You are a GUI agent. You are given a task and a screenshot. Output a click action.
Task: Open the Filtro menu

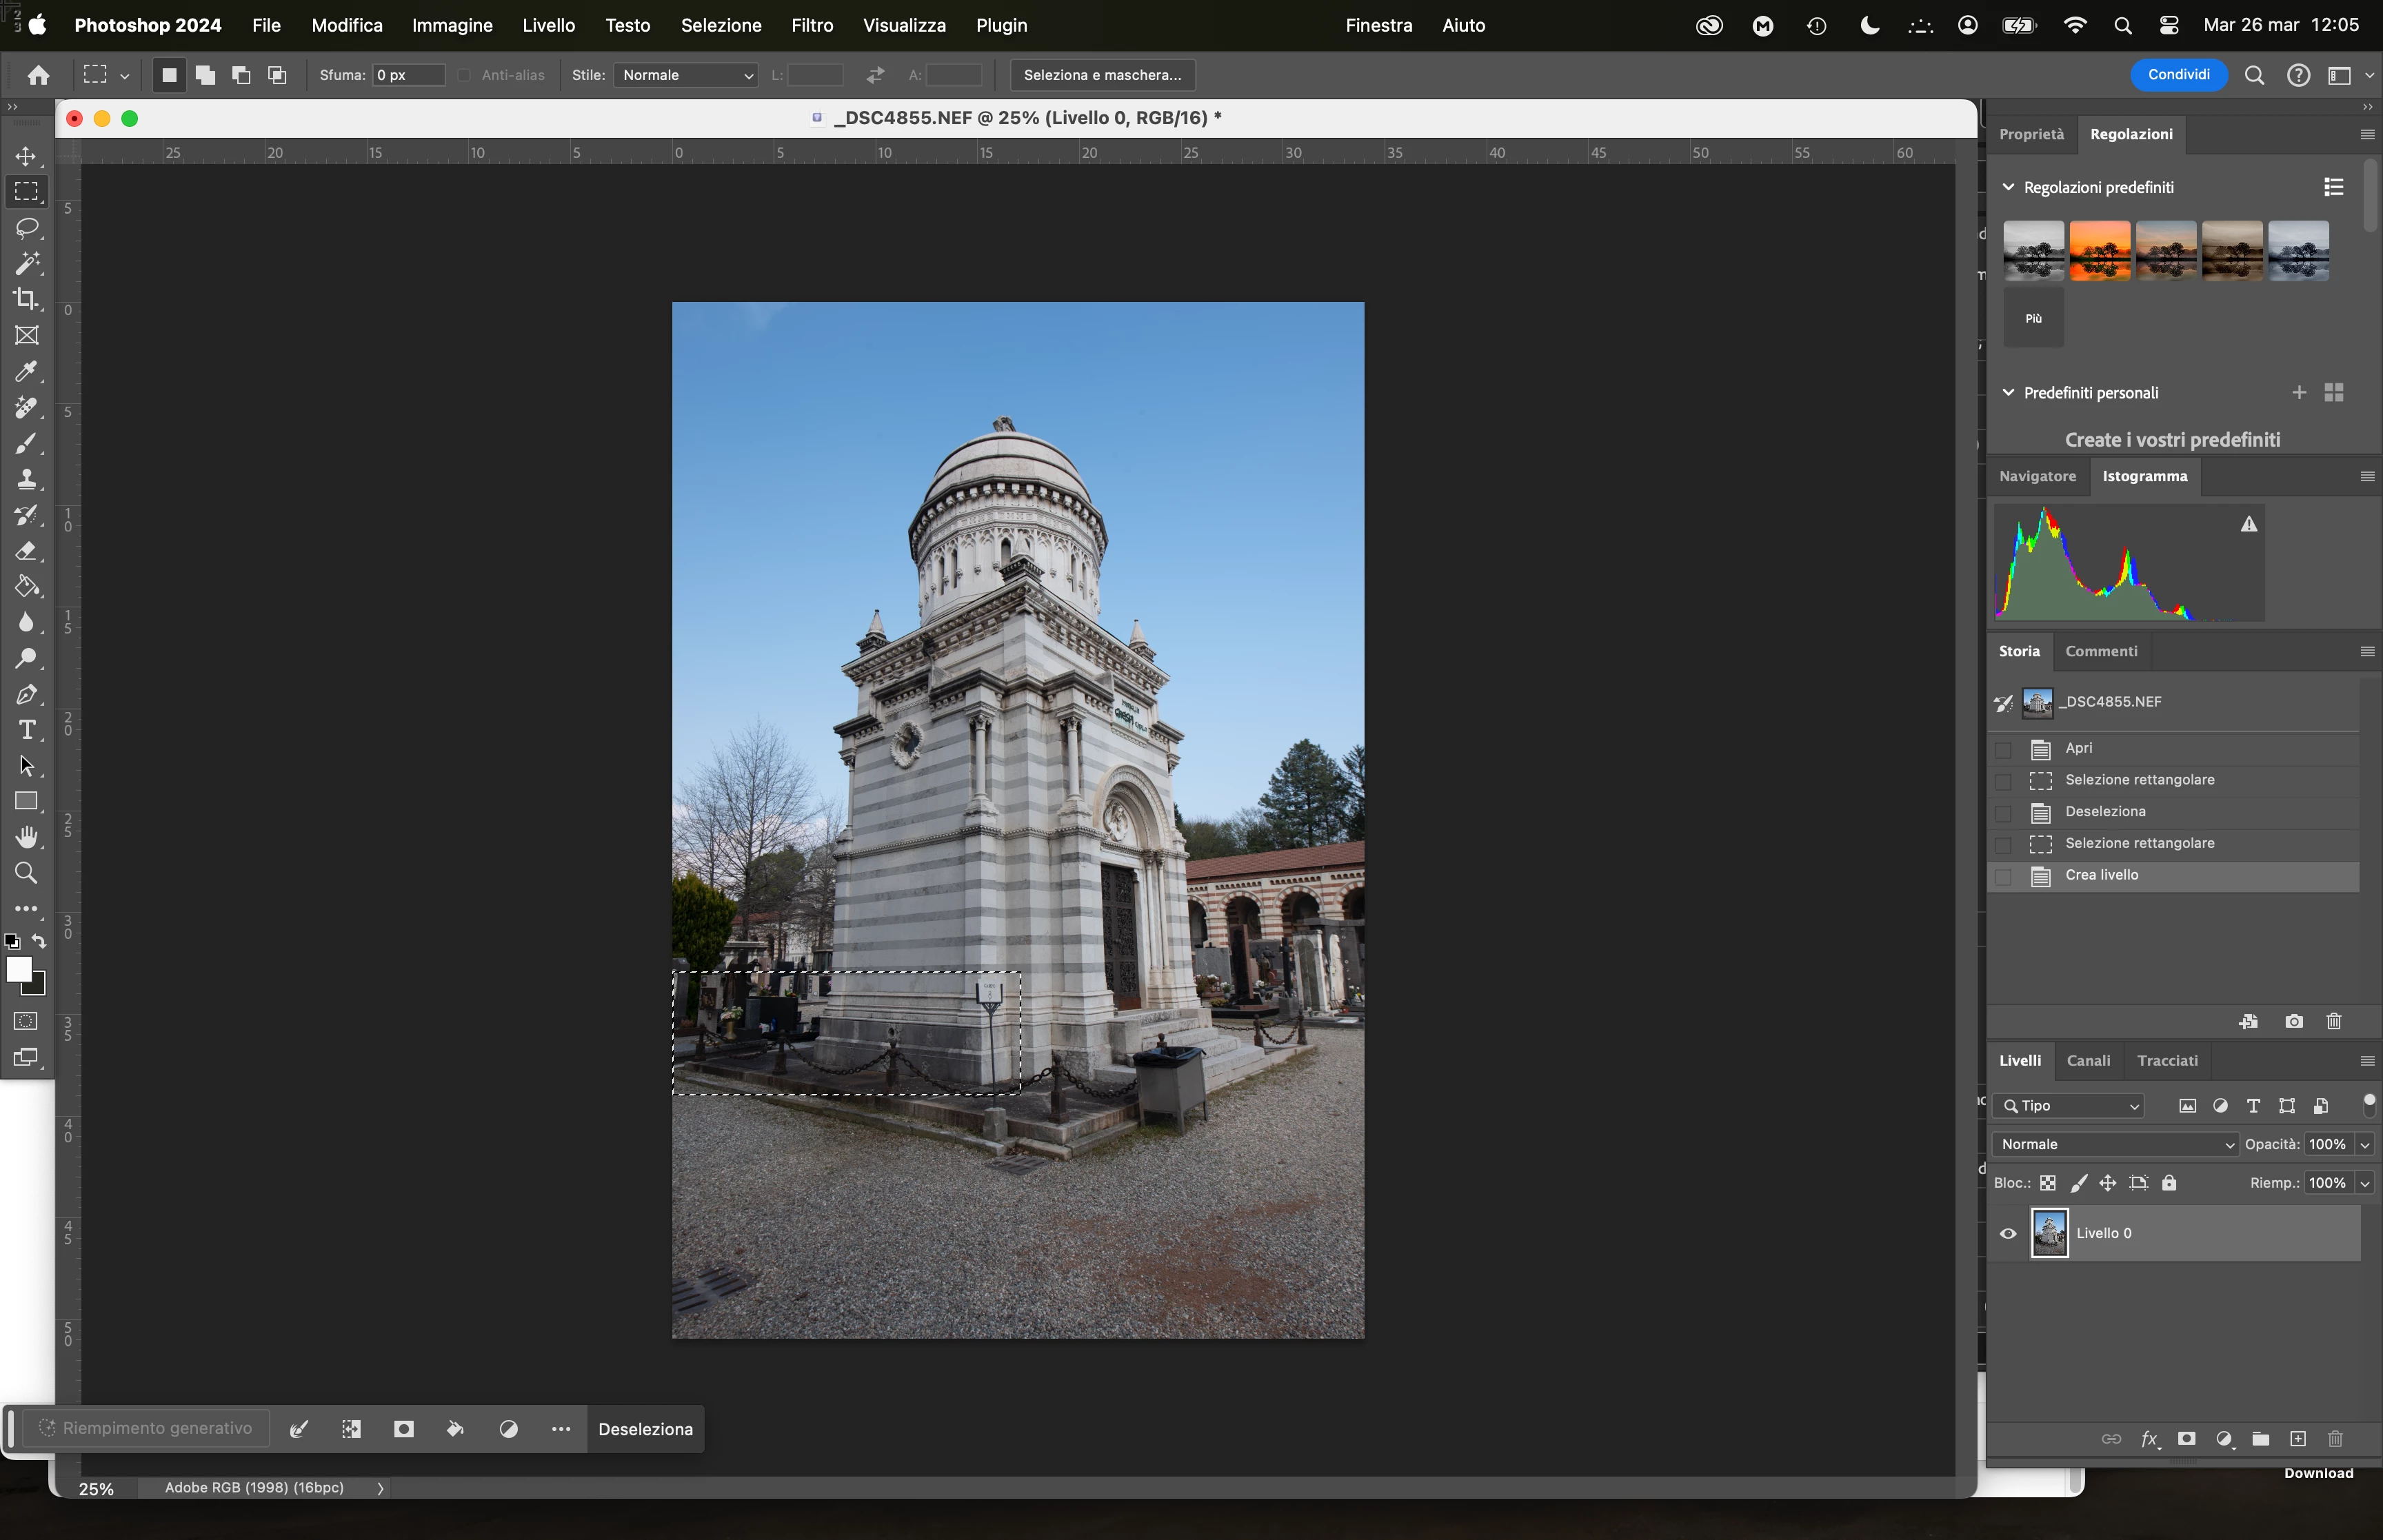coord(811,25)
